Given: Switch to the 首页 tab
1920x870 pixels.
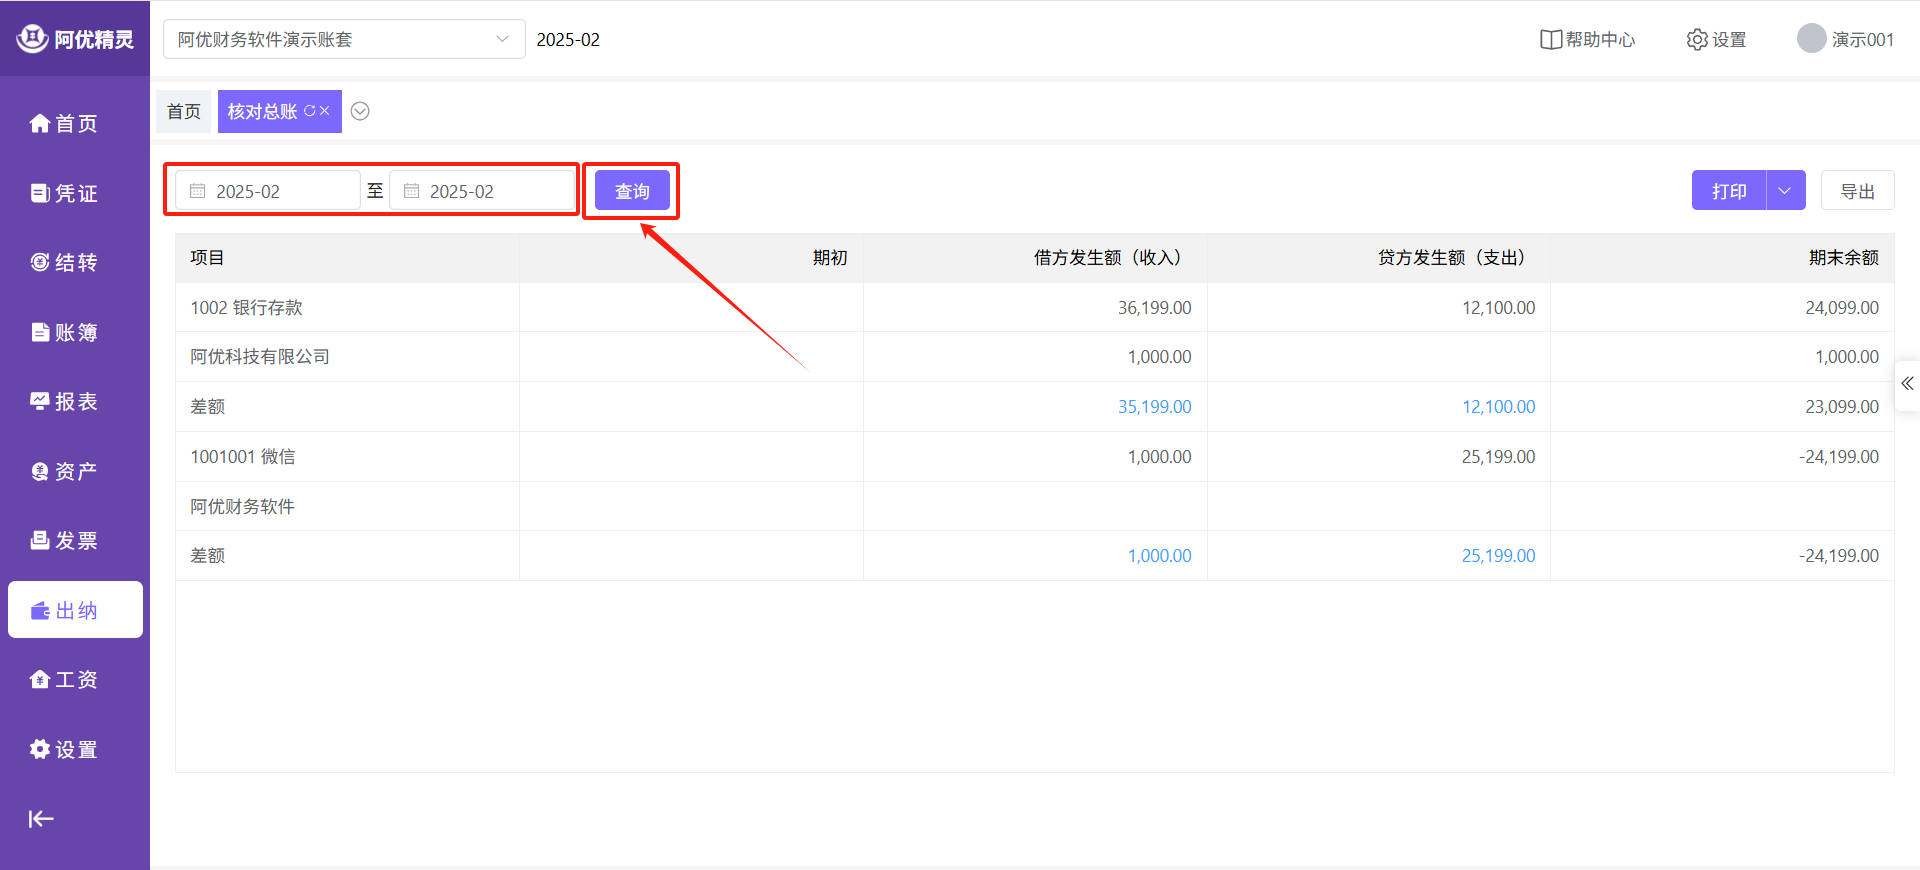Looking at the screenshot, I should 183,111.
